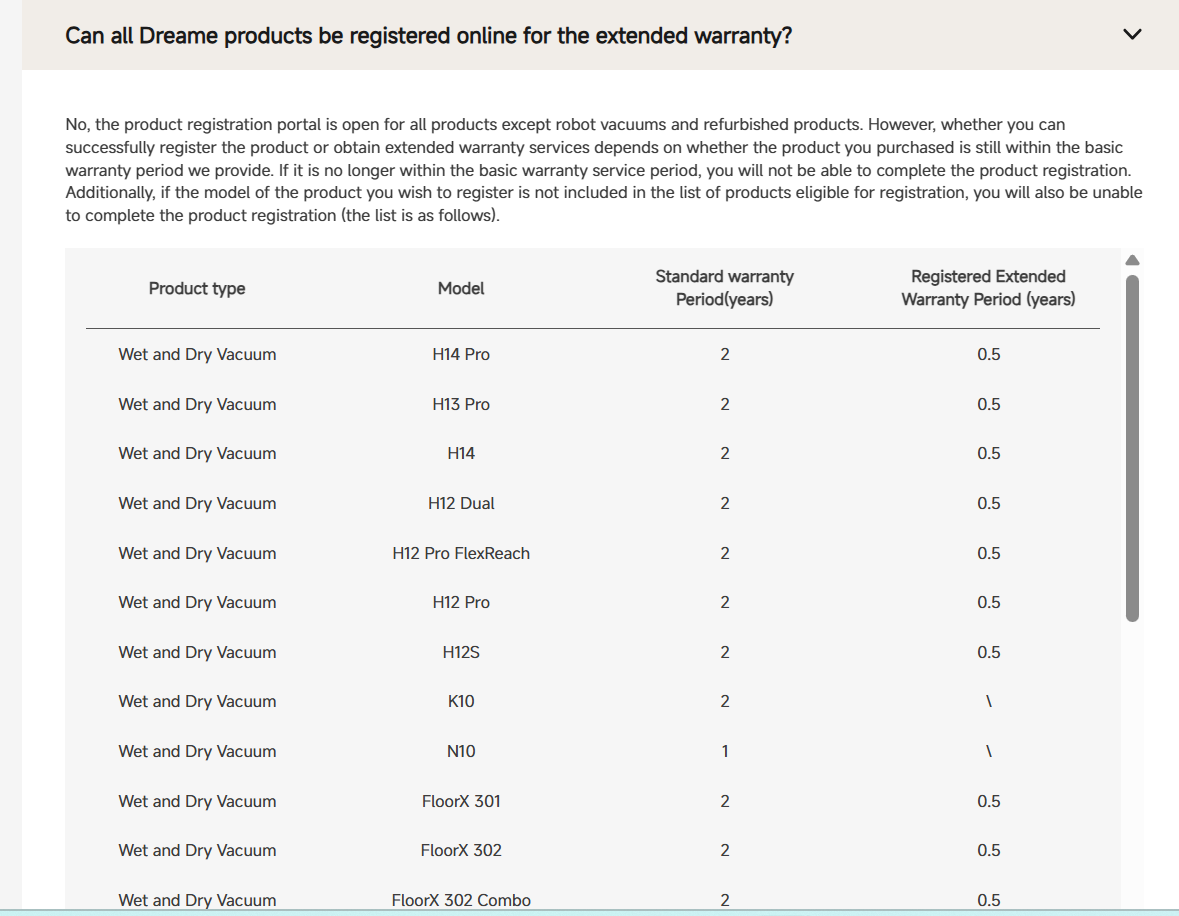
Task: Select the 'Model' column header
Action: [x=461, y=288]
